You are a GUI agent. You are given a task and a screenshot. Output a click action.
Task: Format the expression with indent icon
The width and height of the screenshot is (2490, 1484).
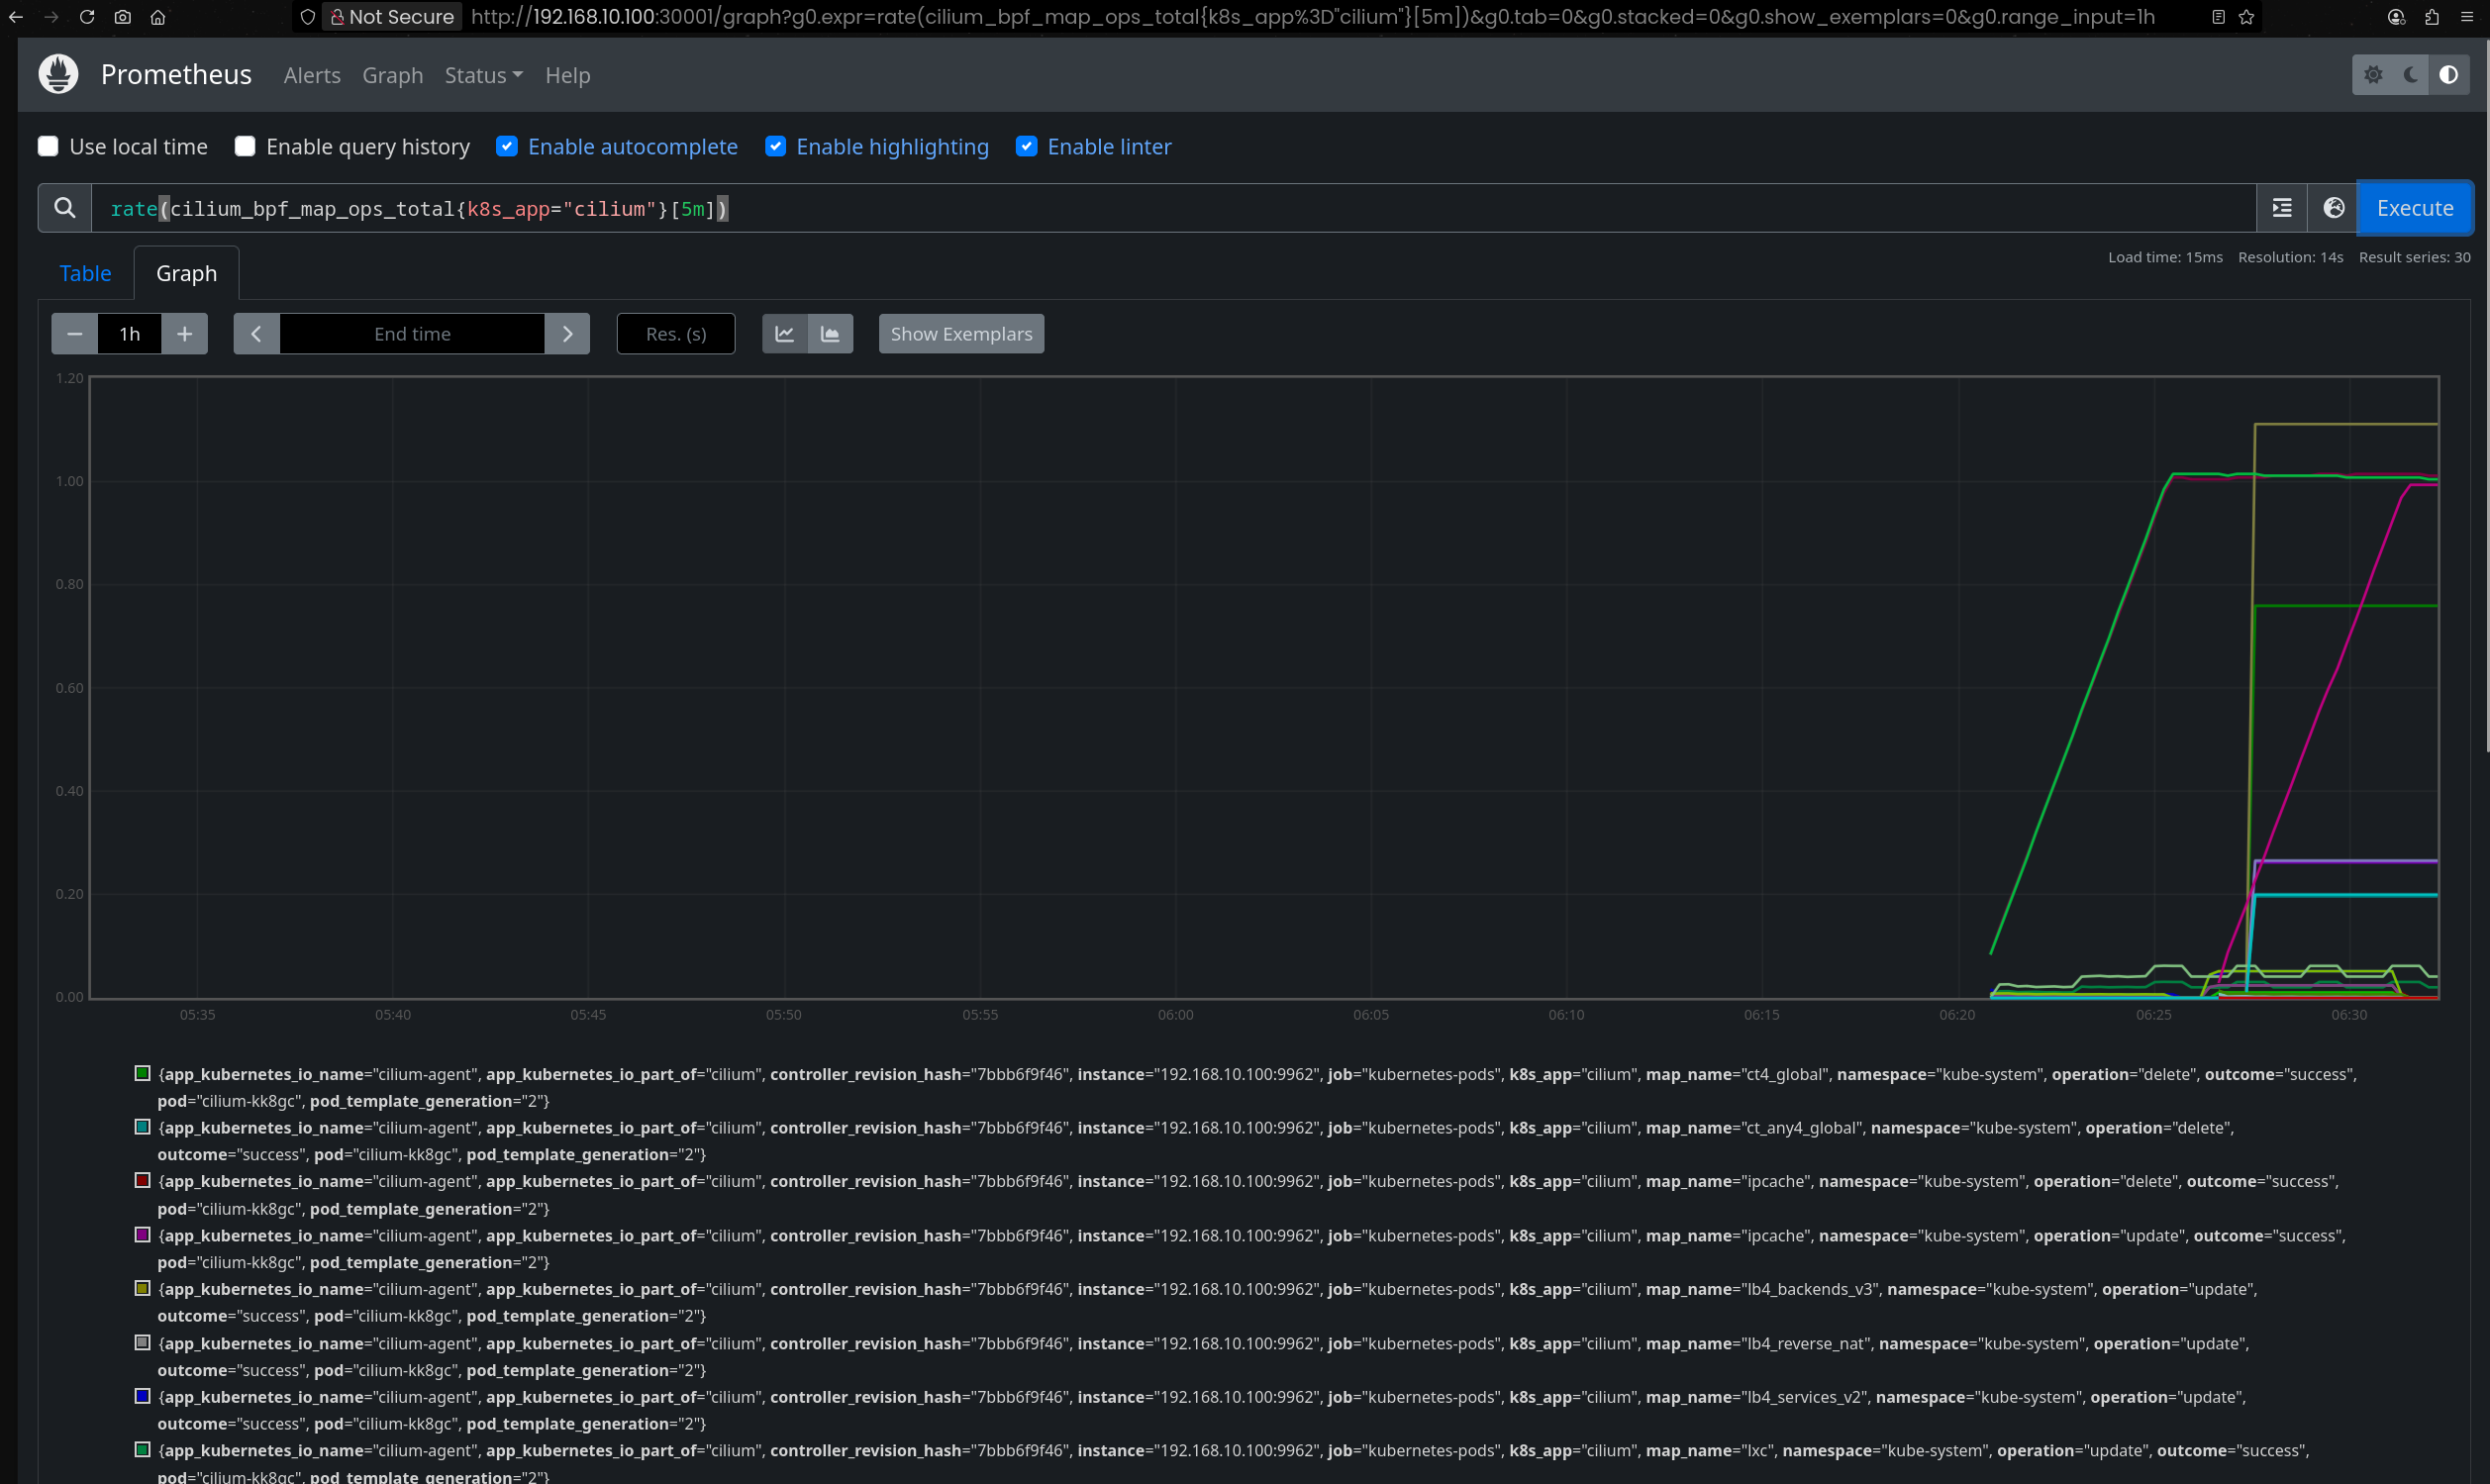click(x=2282, y=208)
